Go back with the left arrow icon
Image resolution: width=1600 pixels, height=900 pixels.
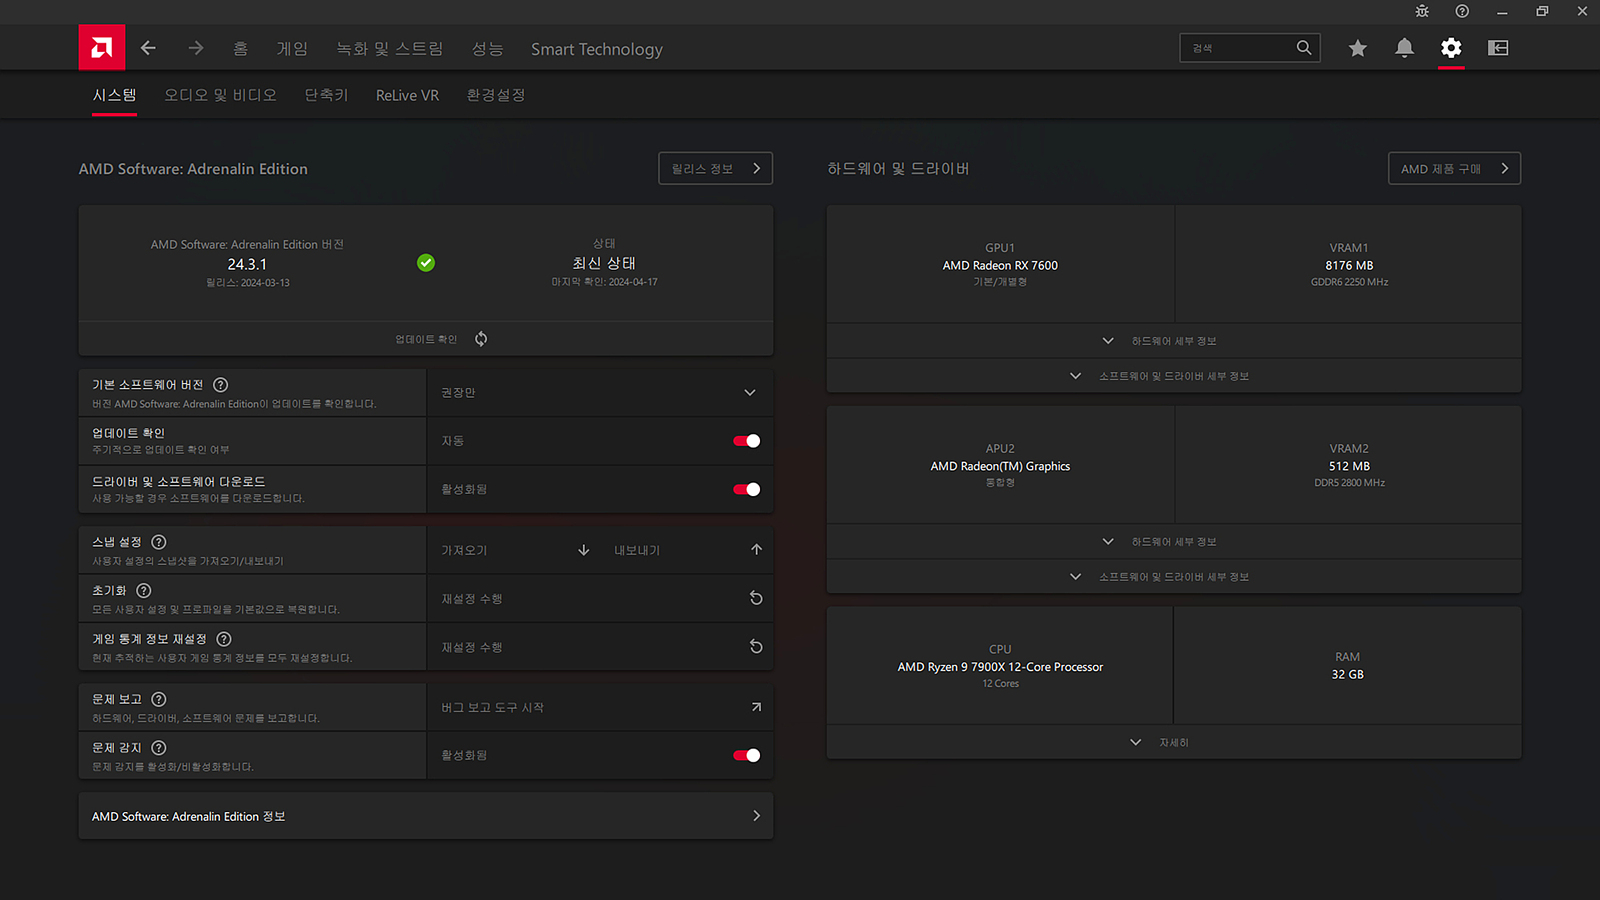pyautogui.click(x=149, y=48)
